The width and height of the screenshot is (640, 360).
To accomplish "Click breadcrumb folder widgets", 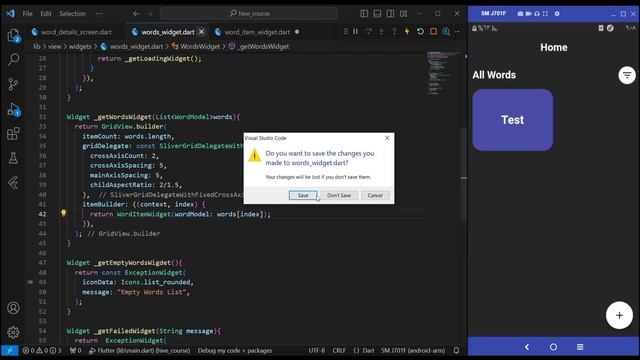I will tap(80, 47).
